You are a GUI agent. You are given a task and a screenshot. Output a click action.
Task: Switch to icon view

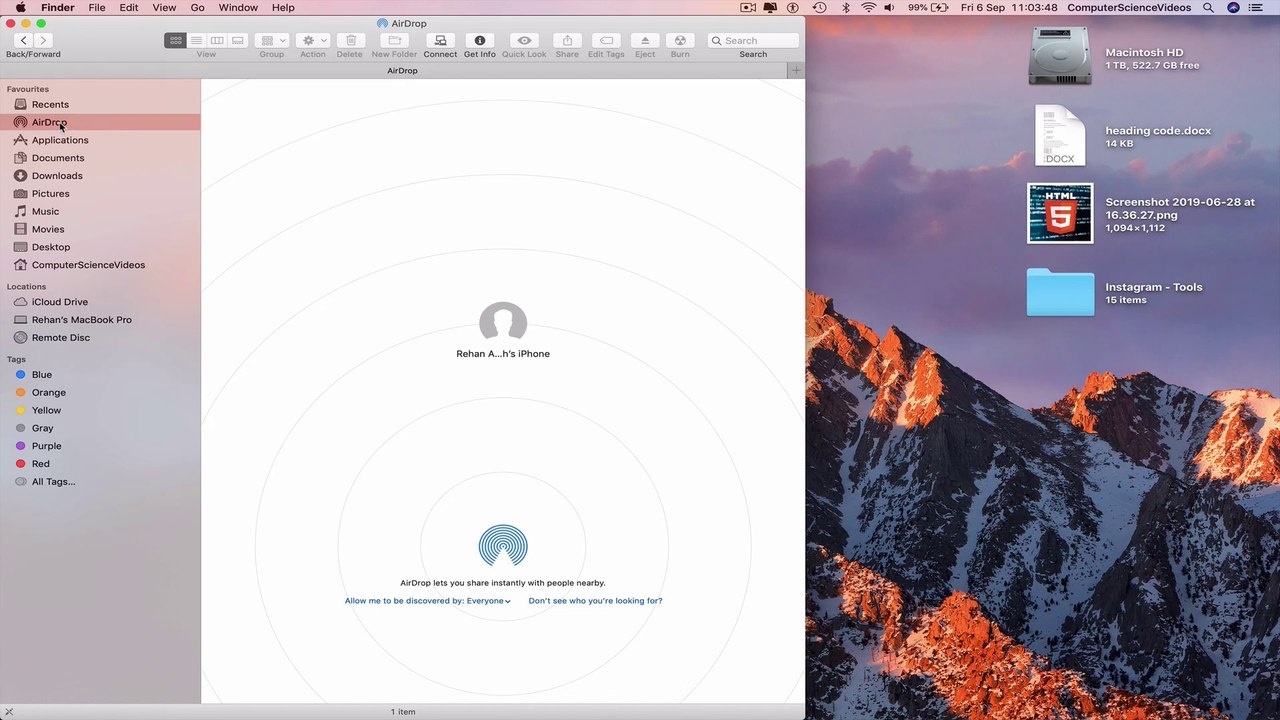coord(175,40)
